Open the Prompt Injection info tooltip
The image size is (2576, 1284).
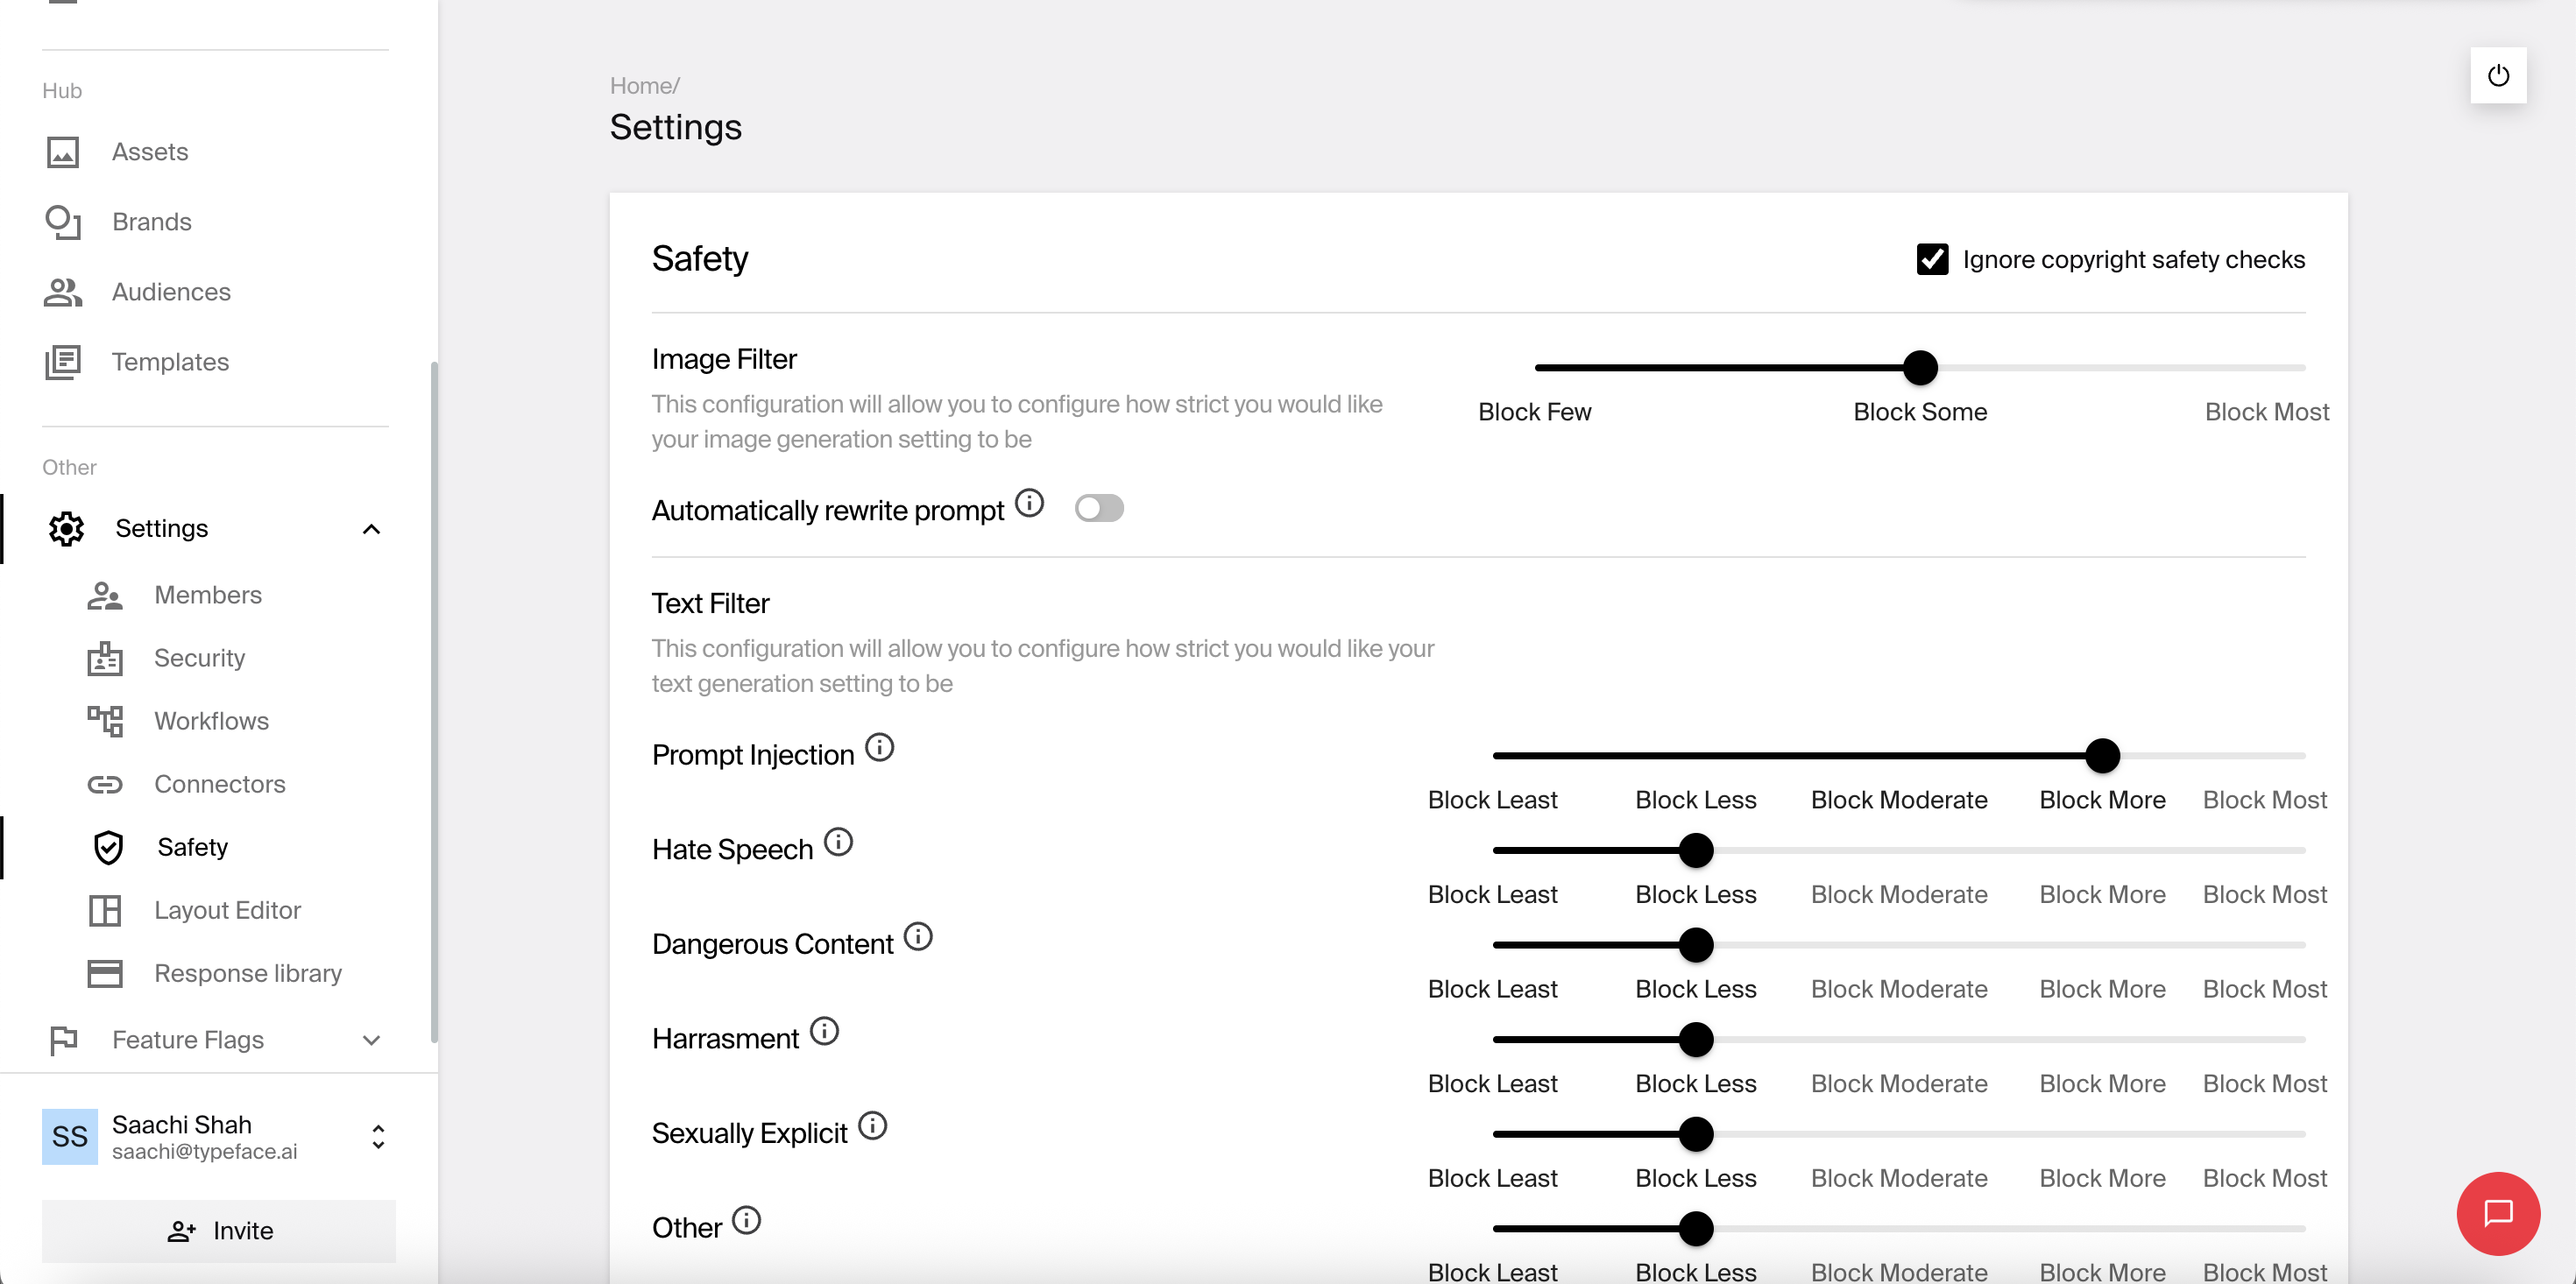tap(879, 747)
